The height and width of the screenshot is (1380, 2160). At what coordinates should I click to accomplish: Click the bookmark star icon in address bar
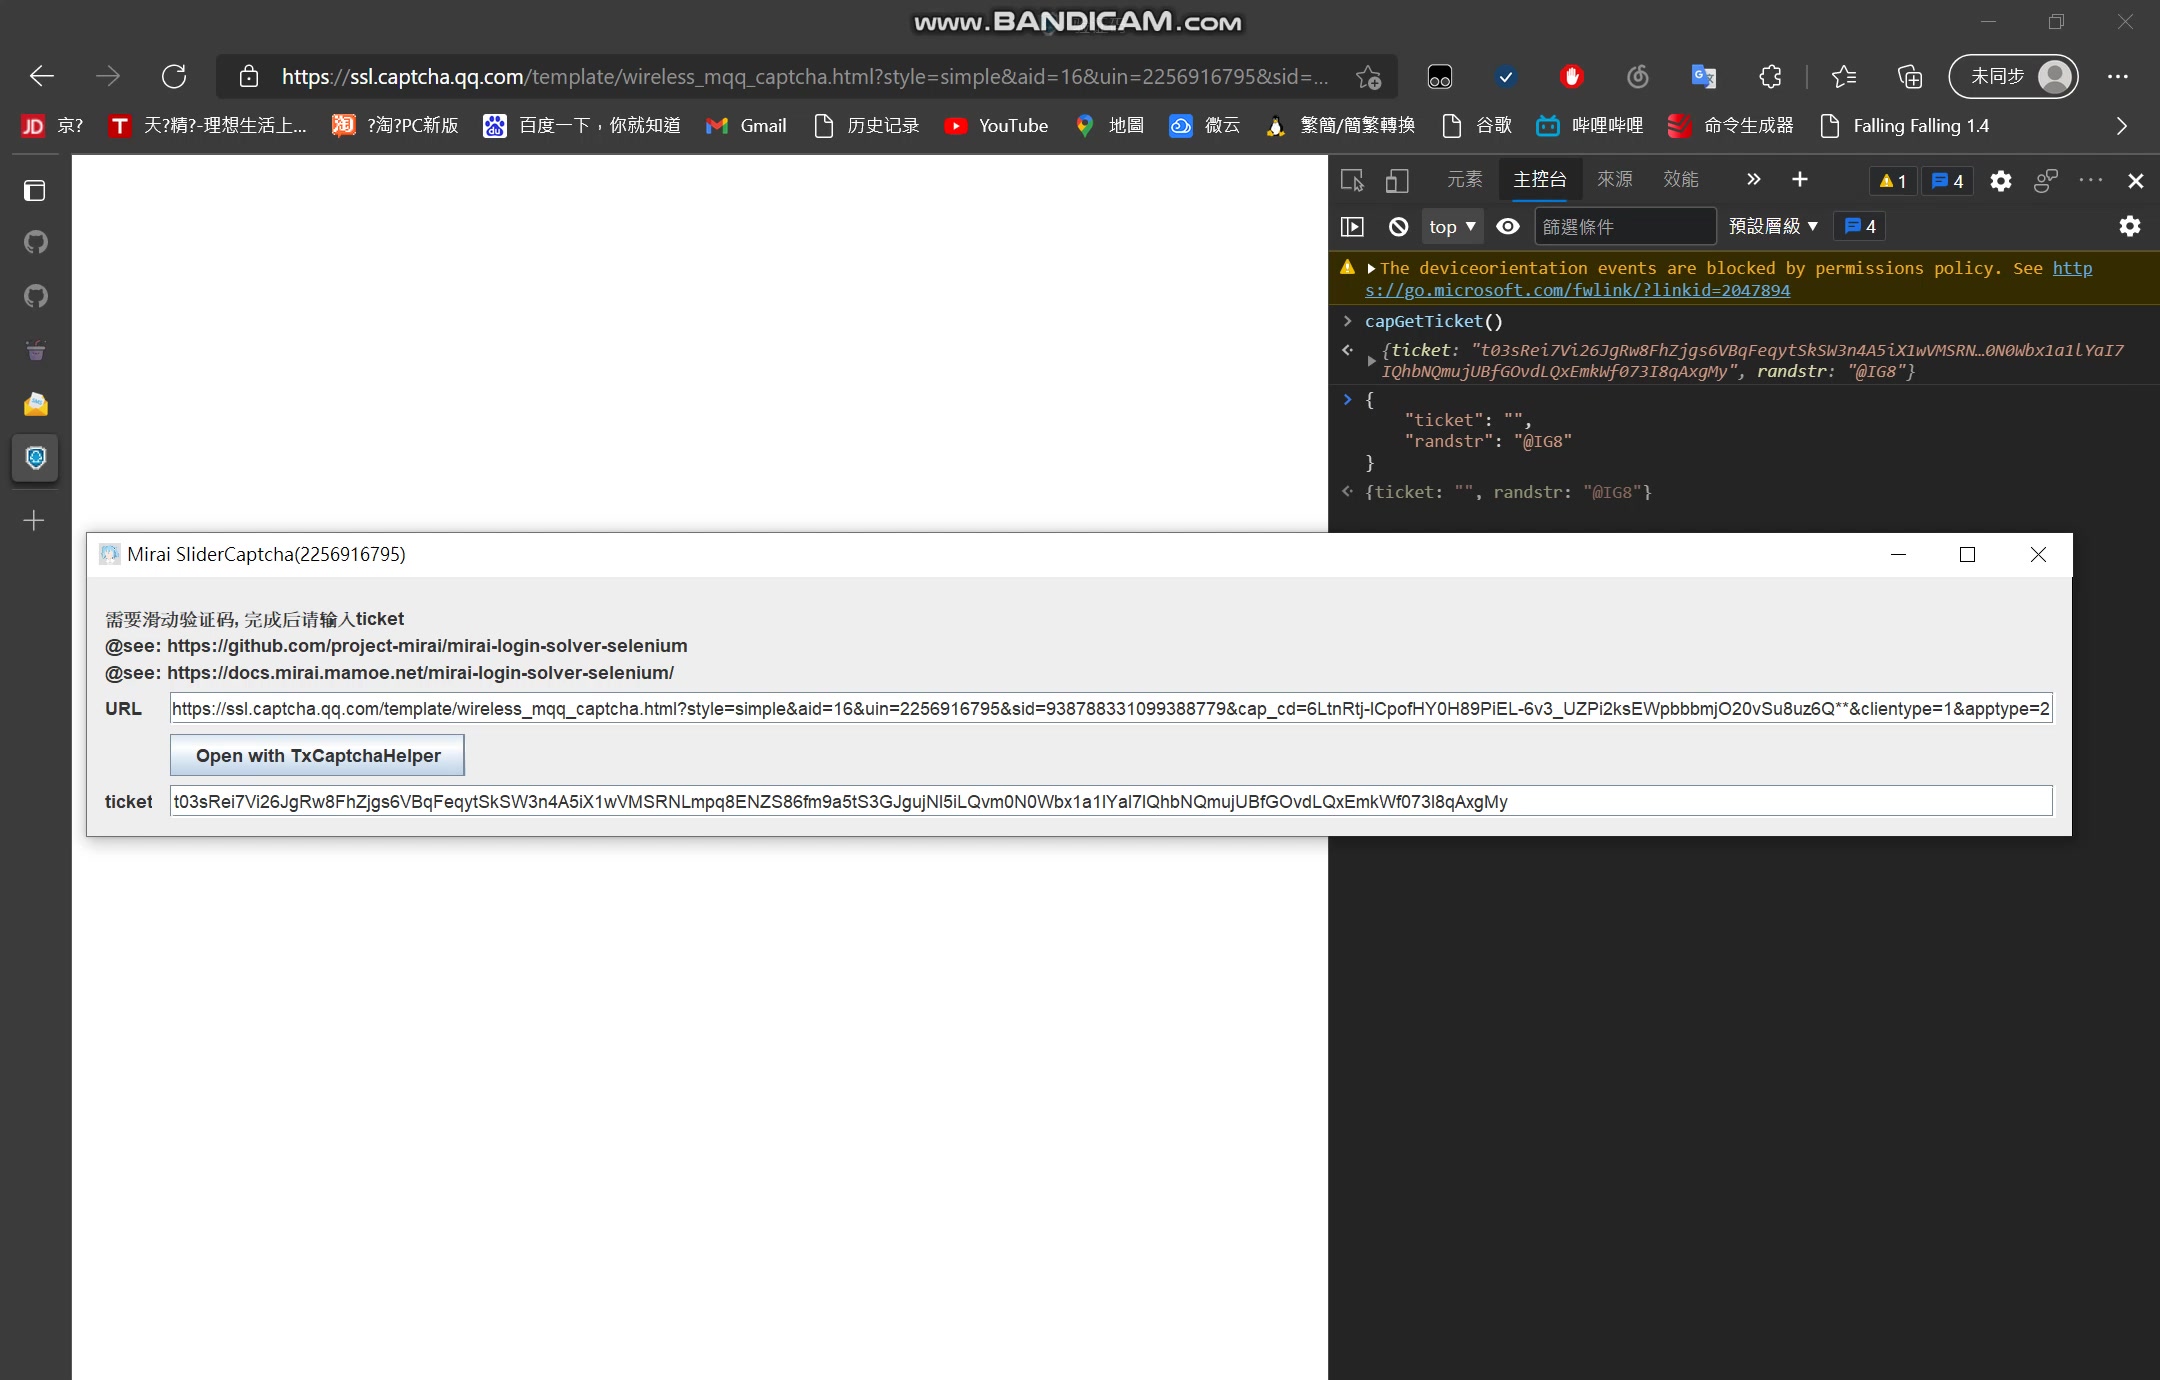click(1368, 76)
